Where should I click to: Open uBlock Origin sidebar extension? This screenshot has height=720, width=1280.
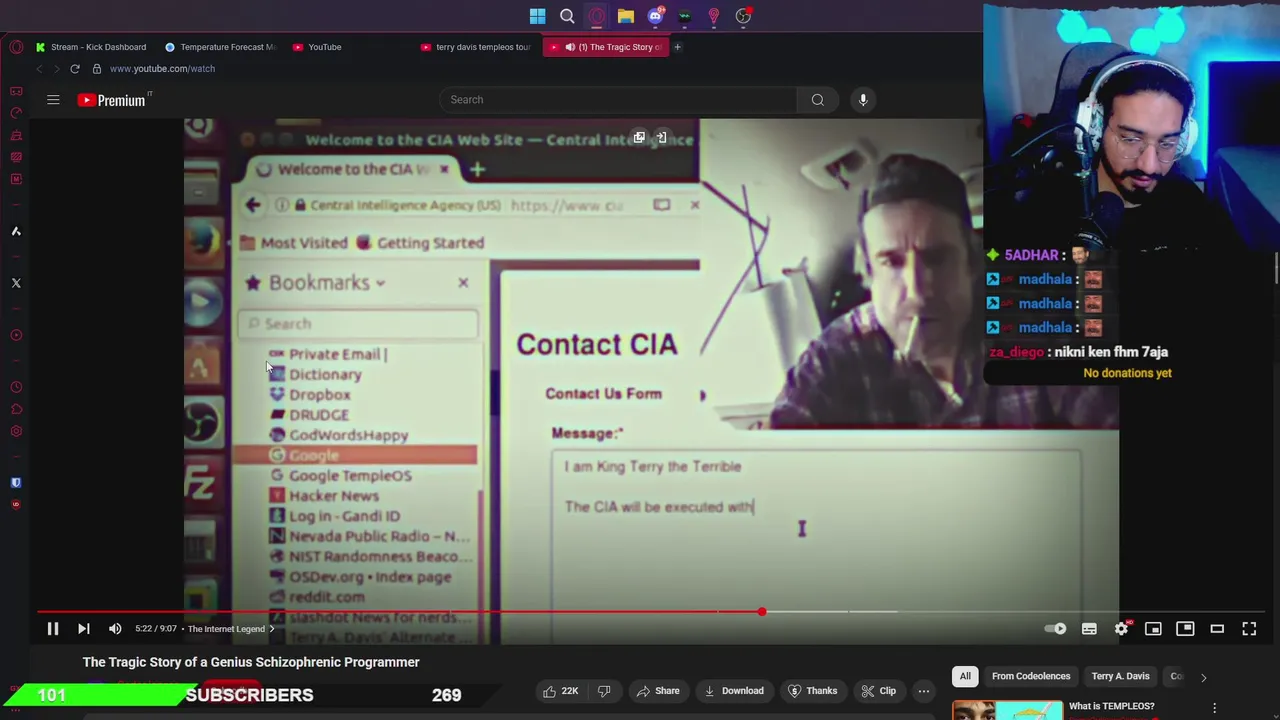16,504
